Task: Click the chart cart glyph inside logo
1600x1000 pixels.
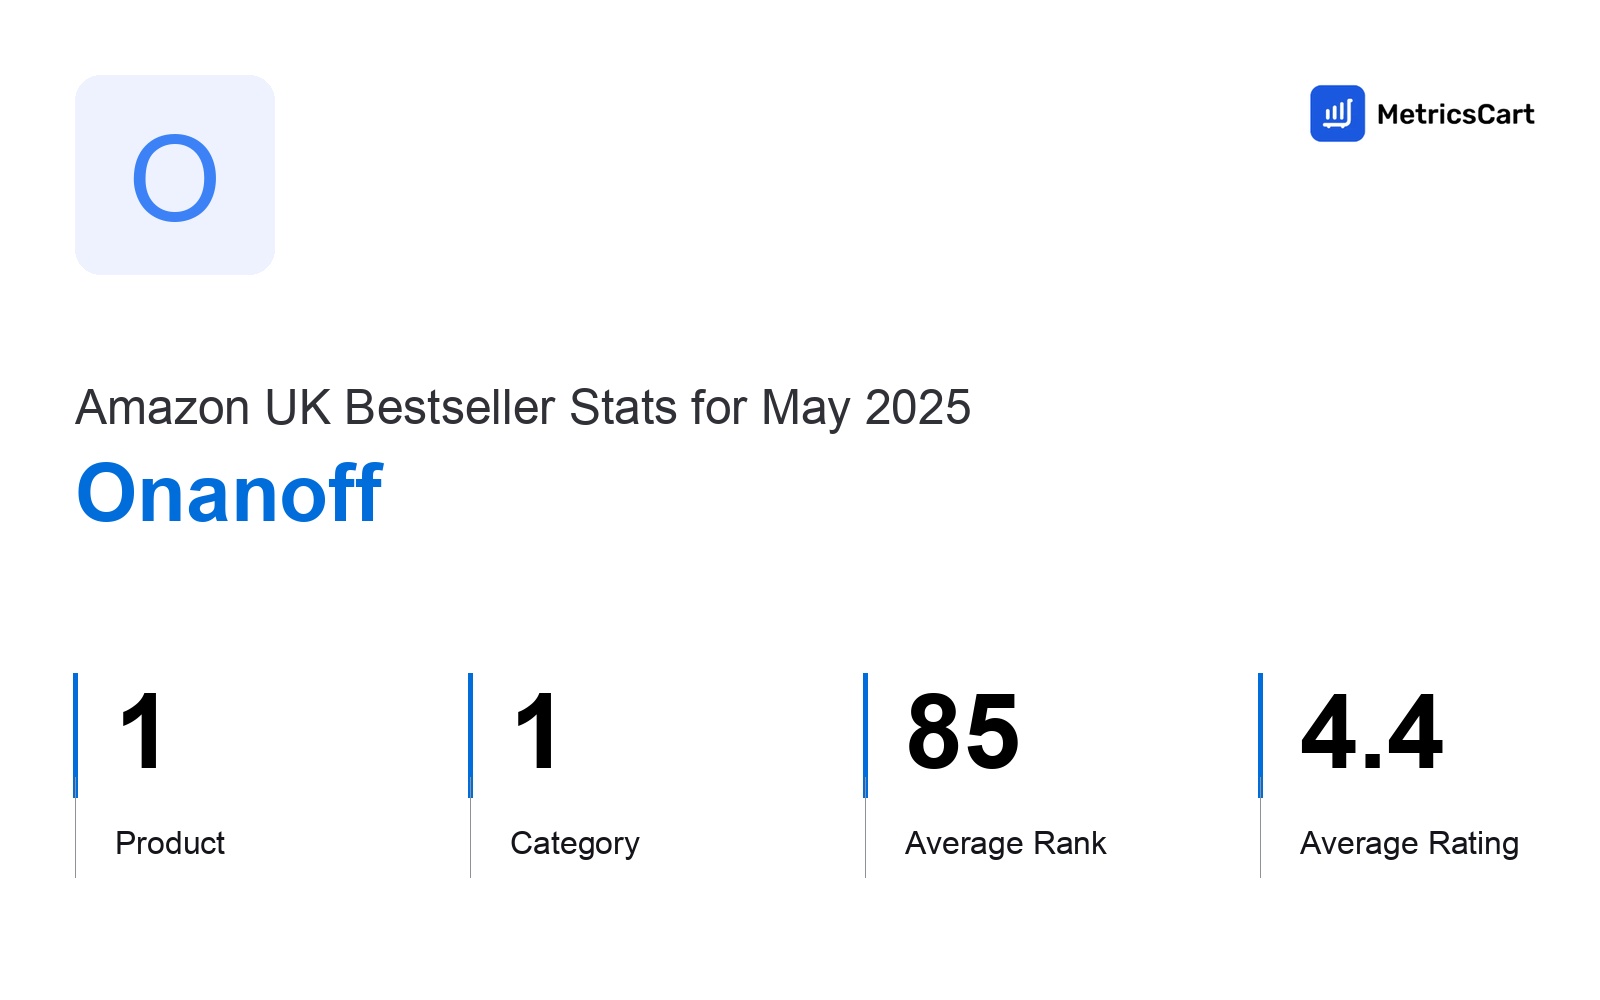Action: click(x=1338, y=114)
